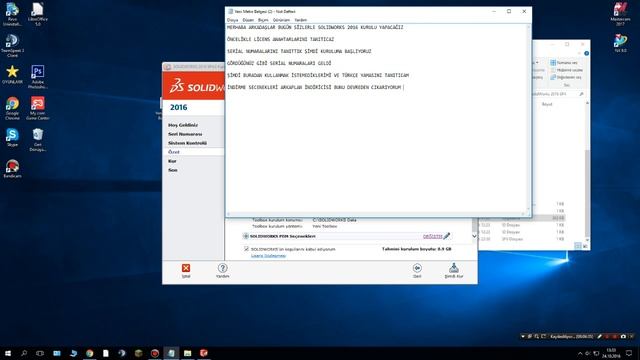
Task: Show hidden tray icons chevron
Action: (580, 353)
